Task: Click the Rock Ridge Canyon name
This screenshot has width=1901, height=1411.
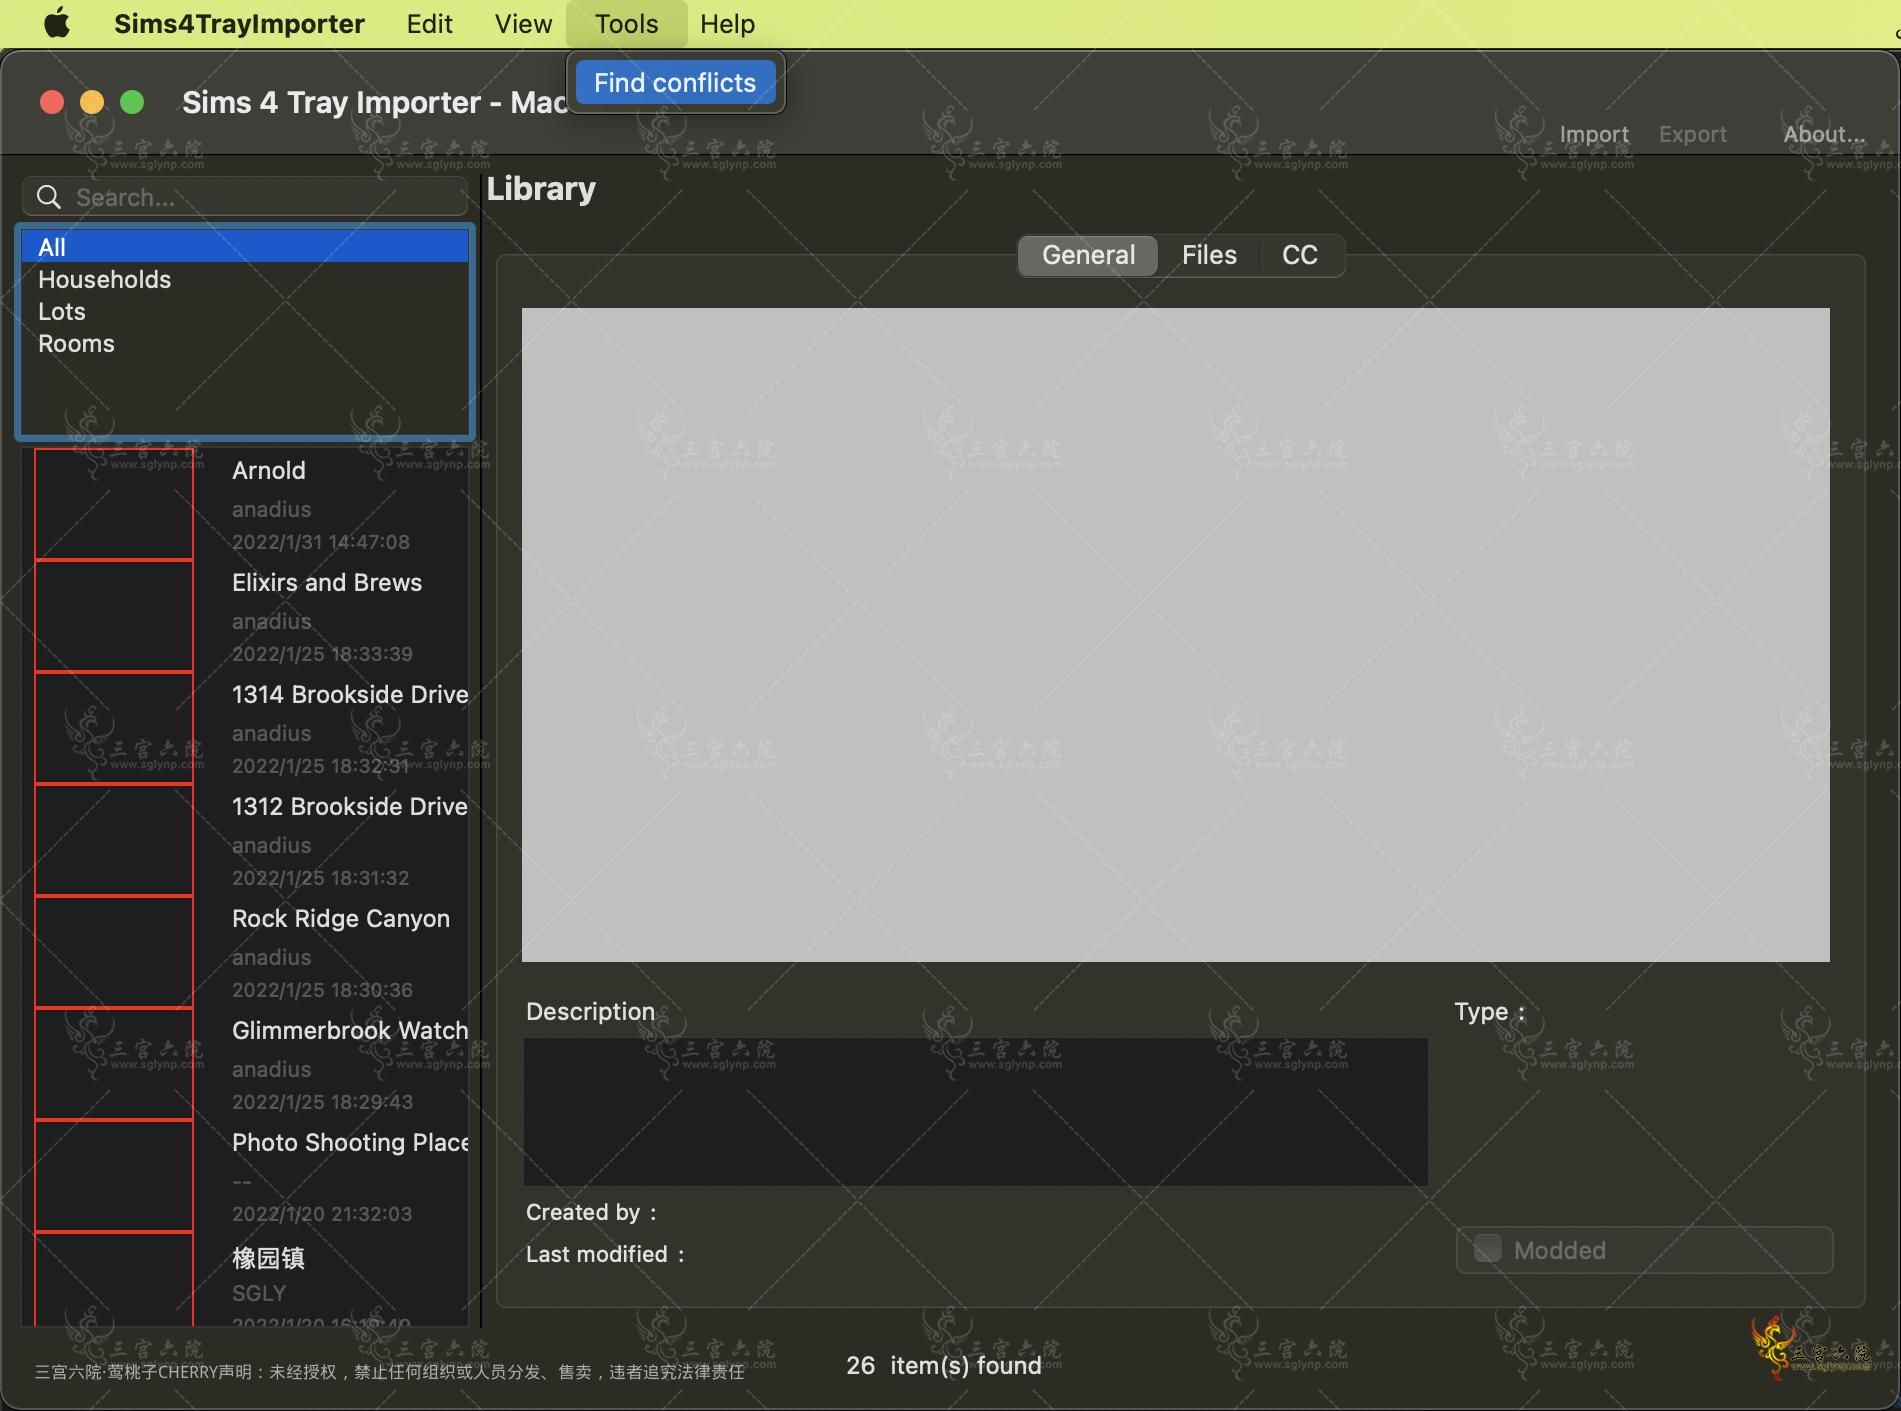Action: tap(341, 918)
